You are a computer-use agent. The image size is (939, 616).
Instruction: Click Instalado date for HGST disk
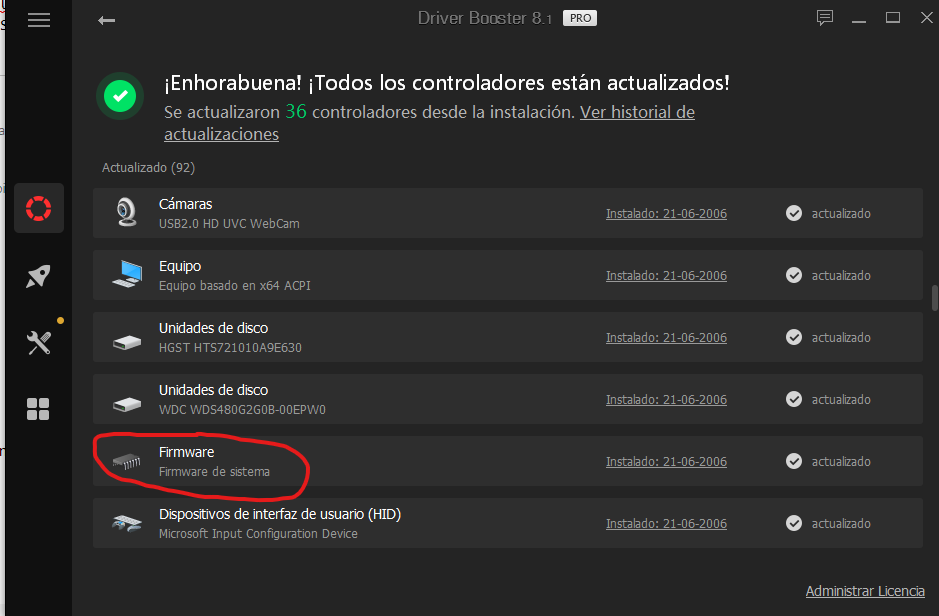point(667,338)
